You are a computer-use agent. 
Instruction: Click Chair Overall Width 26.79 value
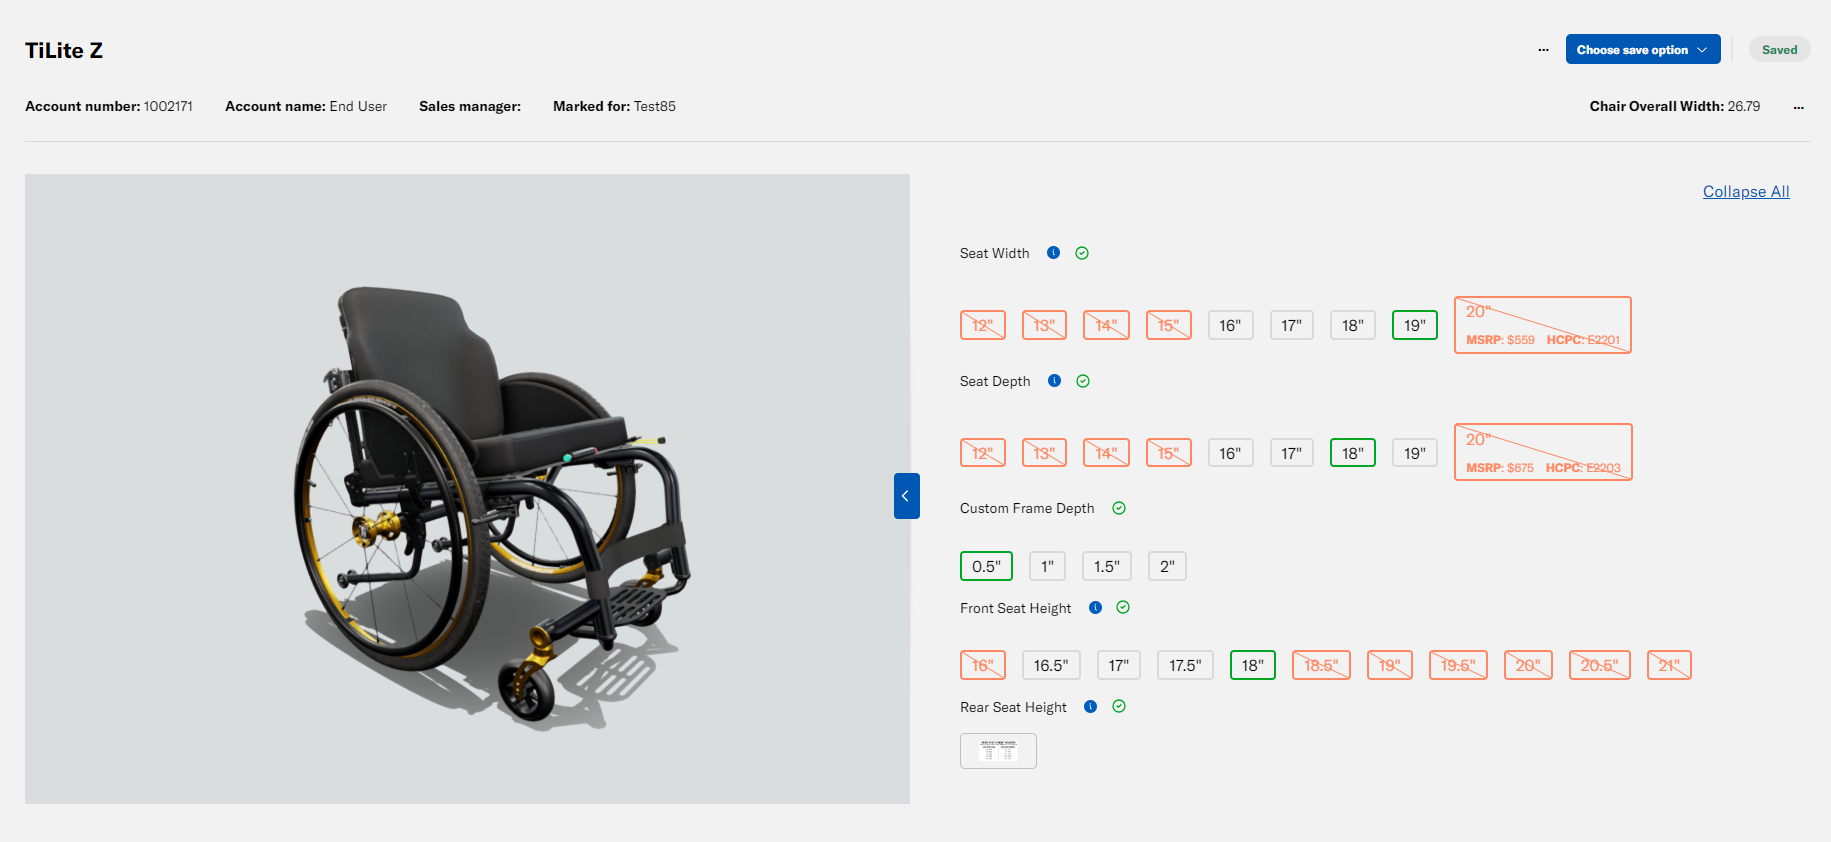[1744, 106]
